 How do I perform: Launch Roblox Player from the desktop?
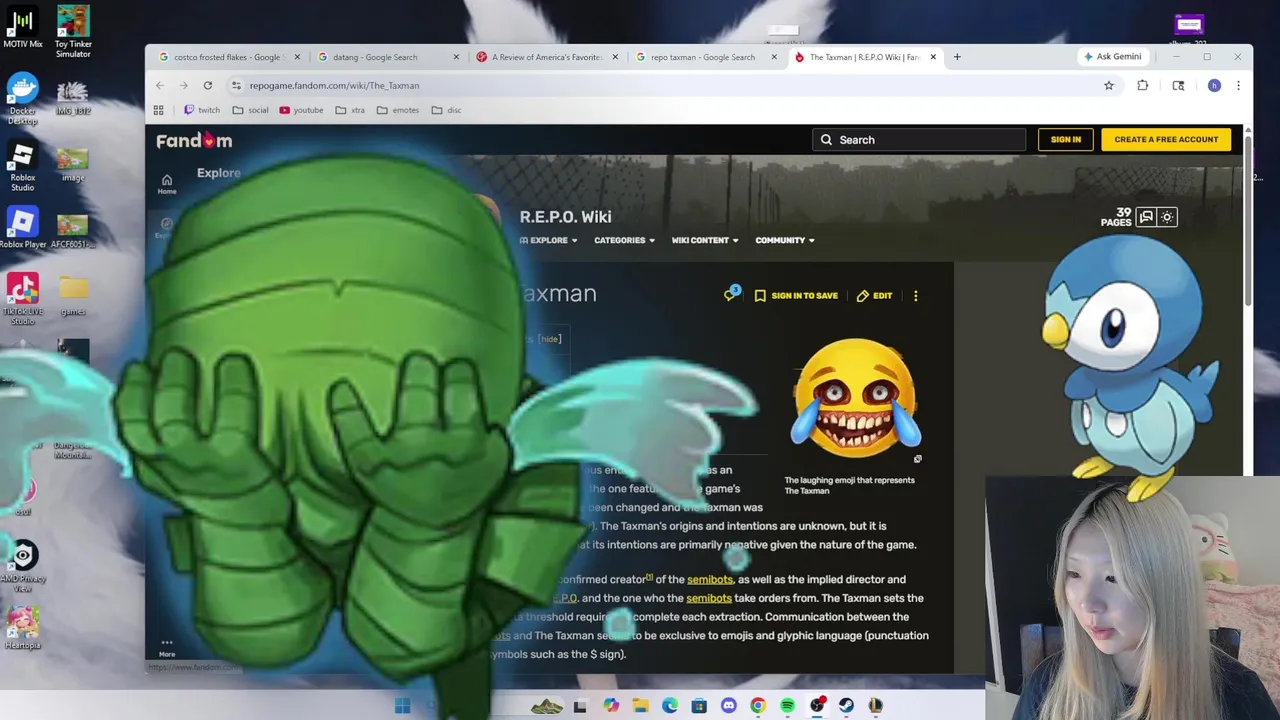click(x=22, y=227)
